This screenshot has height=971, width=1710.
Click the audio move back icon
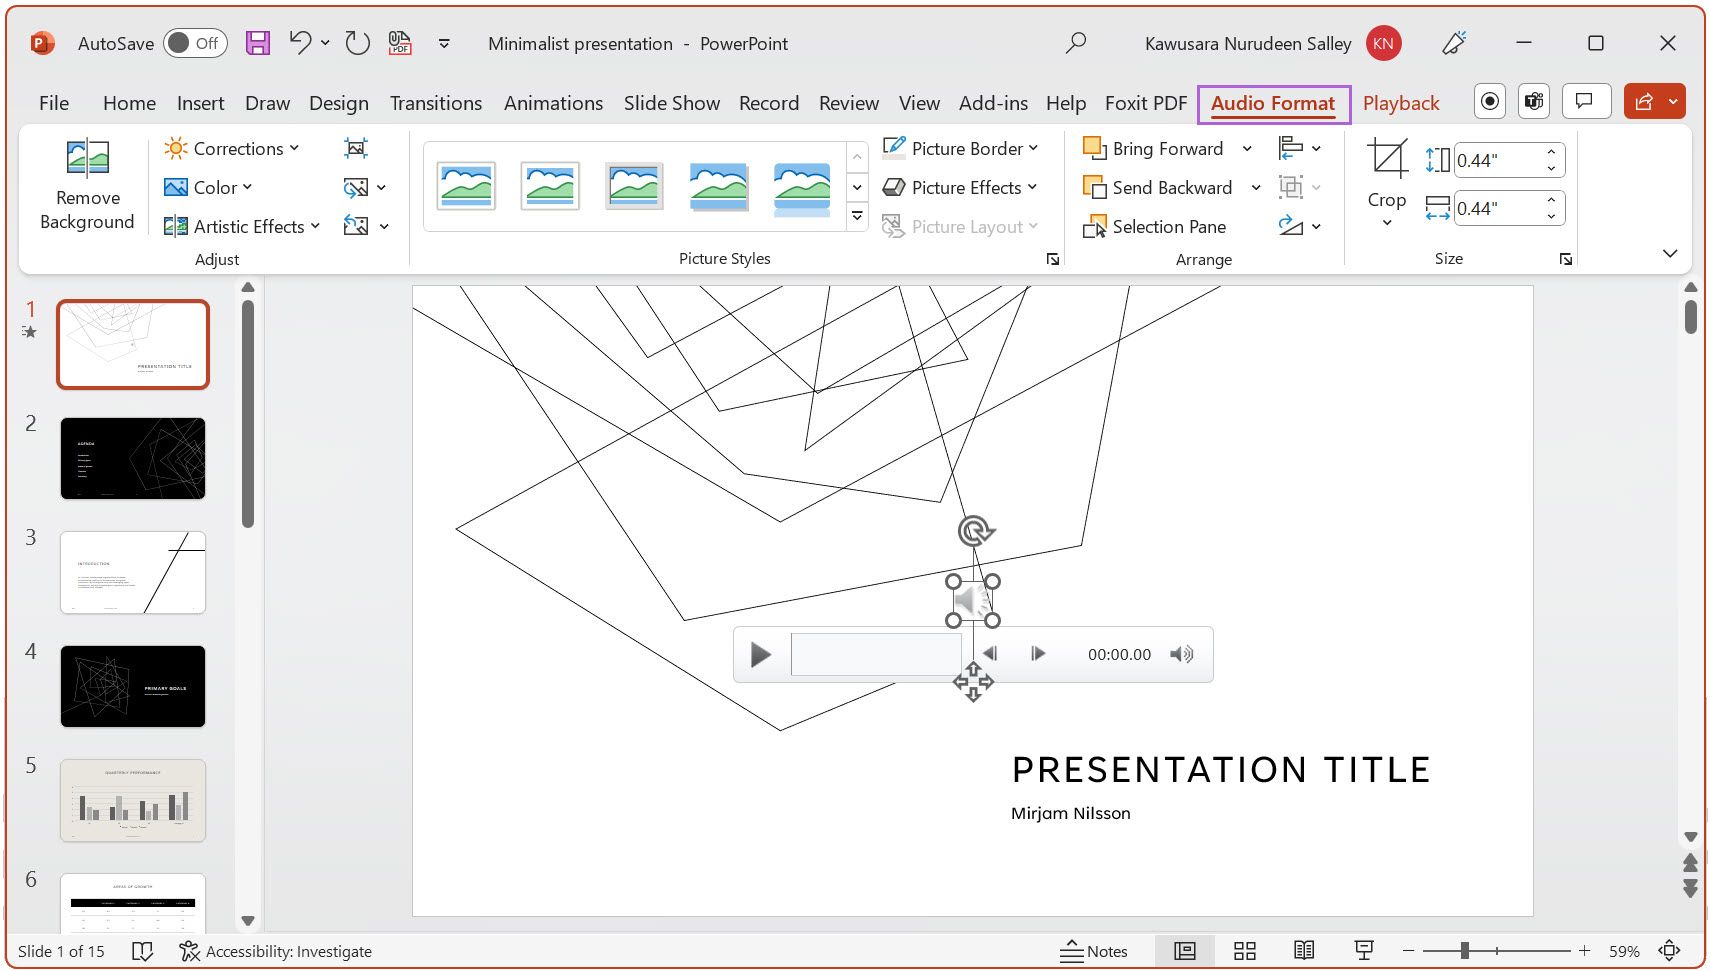coord(990,654)
